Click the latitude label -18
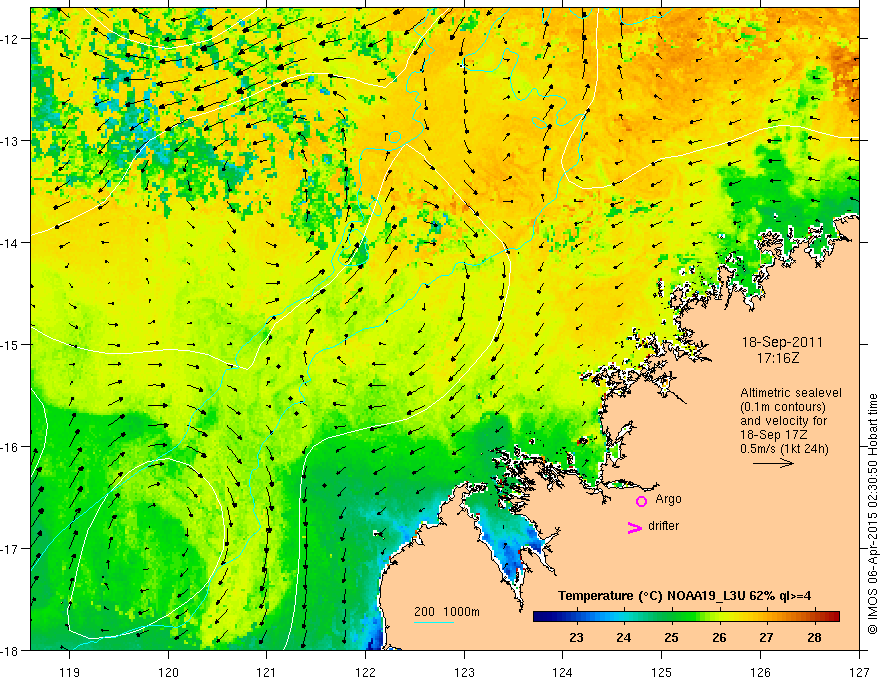The image size is (880, 680). 9,650
